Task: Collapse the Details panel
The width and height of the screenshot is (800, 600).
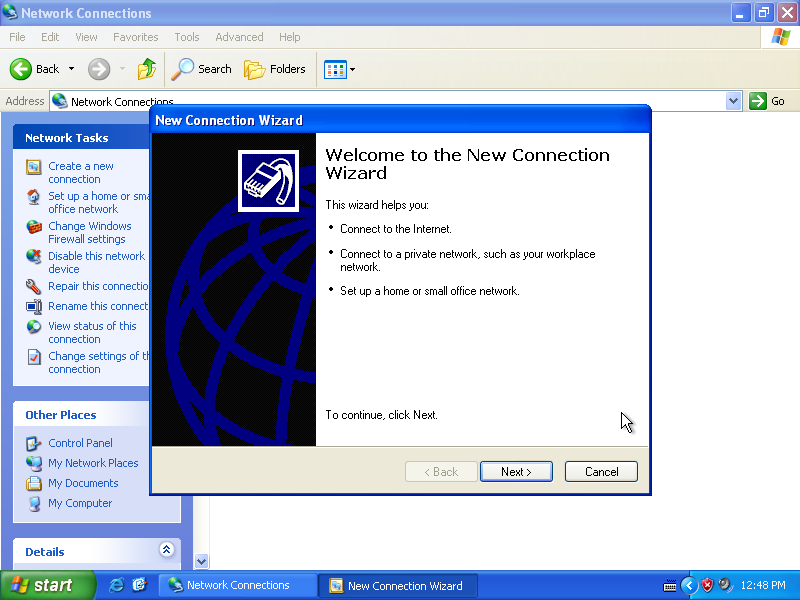Action: pyautogui.click(x=166, y=549)
